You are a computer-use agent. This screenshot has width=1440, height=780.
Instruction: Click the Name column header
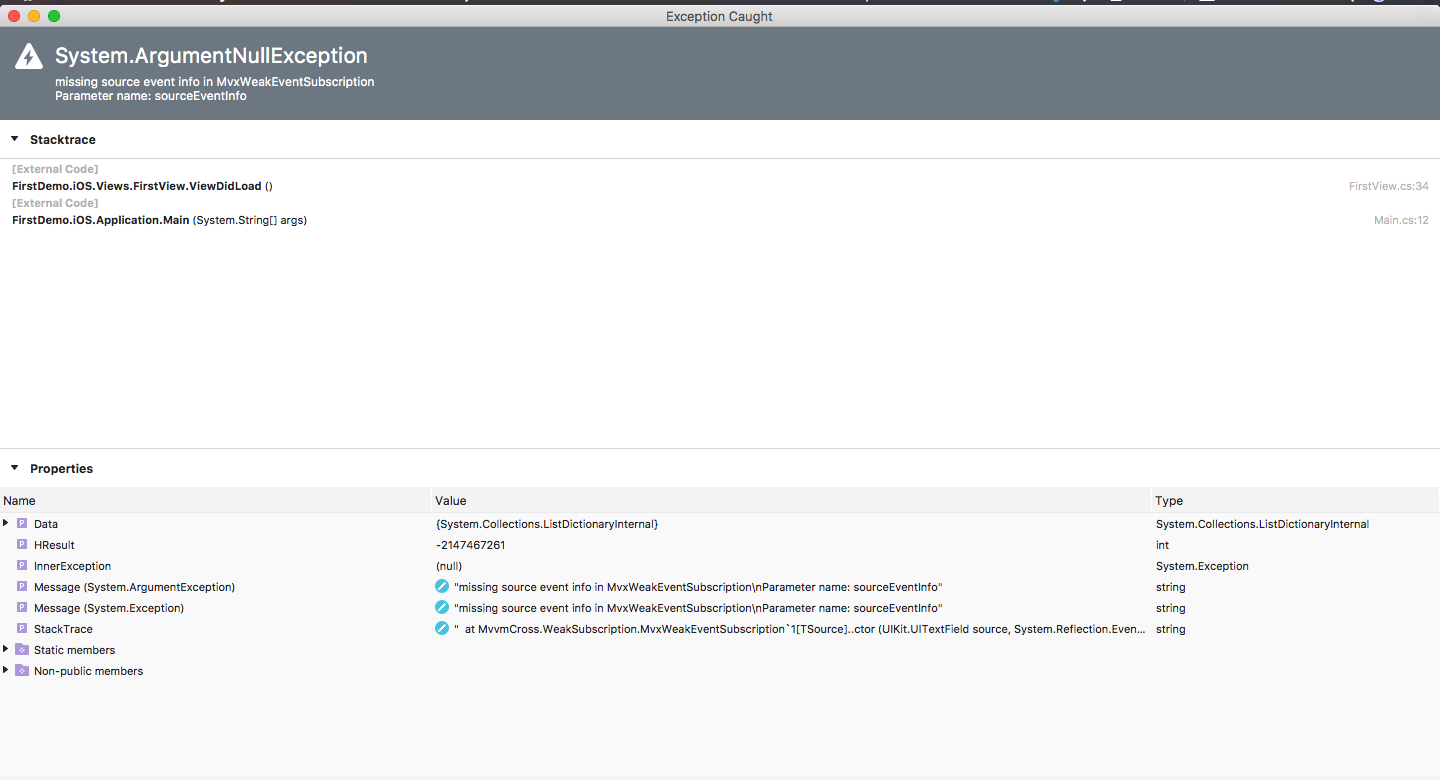(215, 500)
